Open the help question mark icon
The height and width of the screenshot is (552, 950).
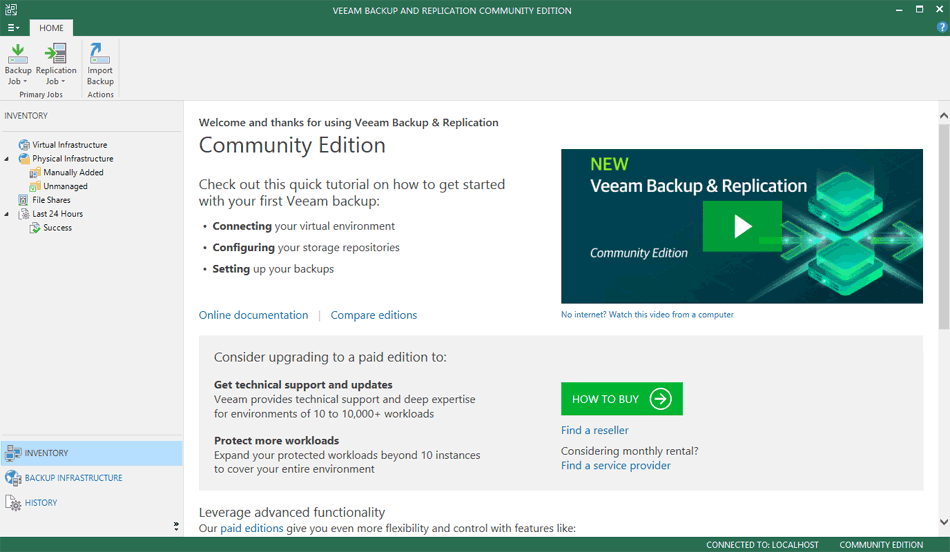pos(942,27)
